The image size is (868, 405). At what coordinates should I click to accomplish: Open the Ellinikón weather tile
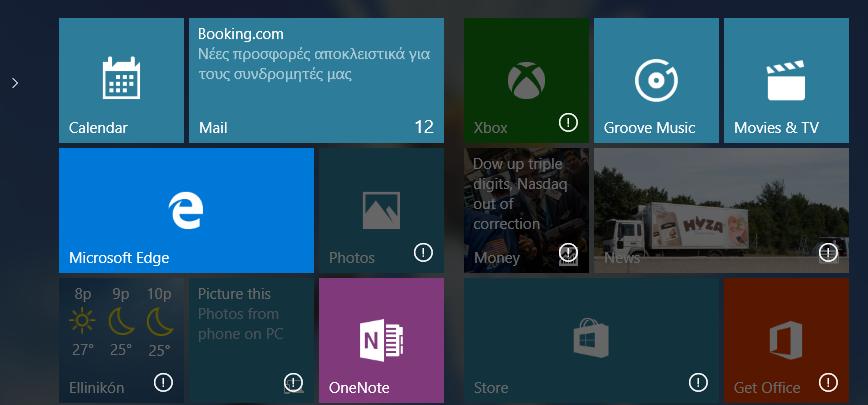click(121, 340)
